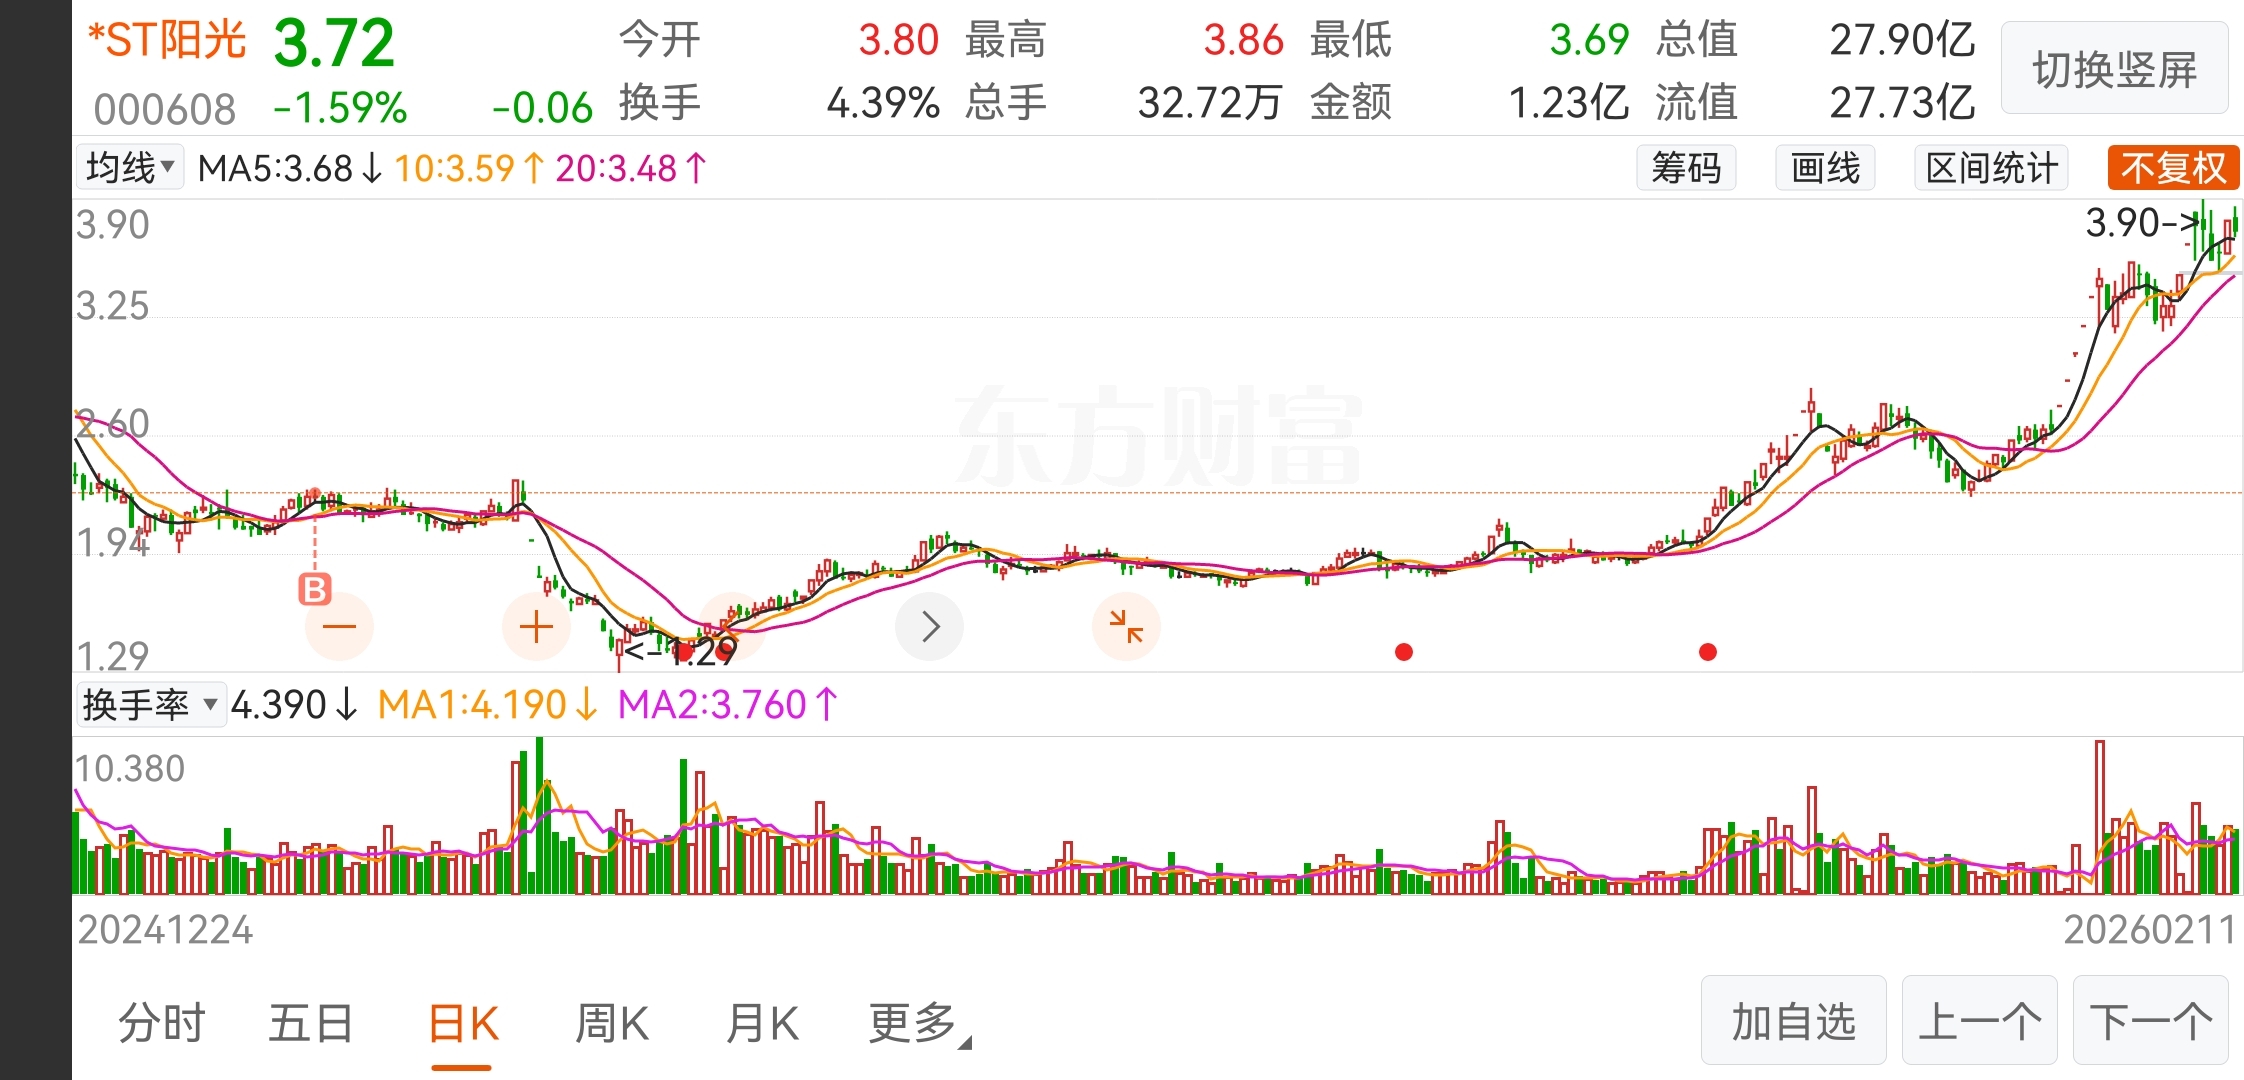Viewport: 2244px width, 1080px height.
Task: Open the 换手率 sub-indicator dropdown
Action: (151, 705)
